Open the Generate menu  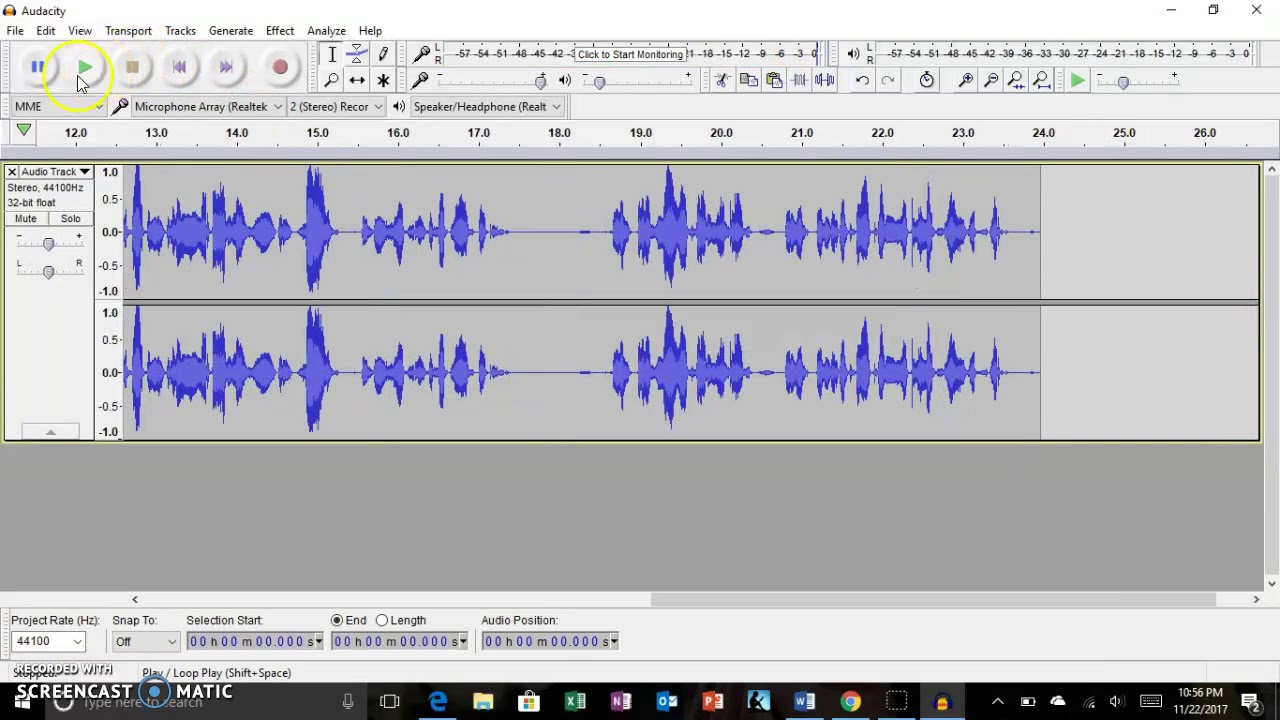pyautogui.click(x=231, y=31)
